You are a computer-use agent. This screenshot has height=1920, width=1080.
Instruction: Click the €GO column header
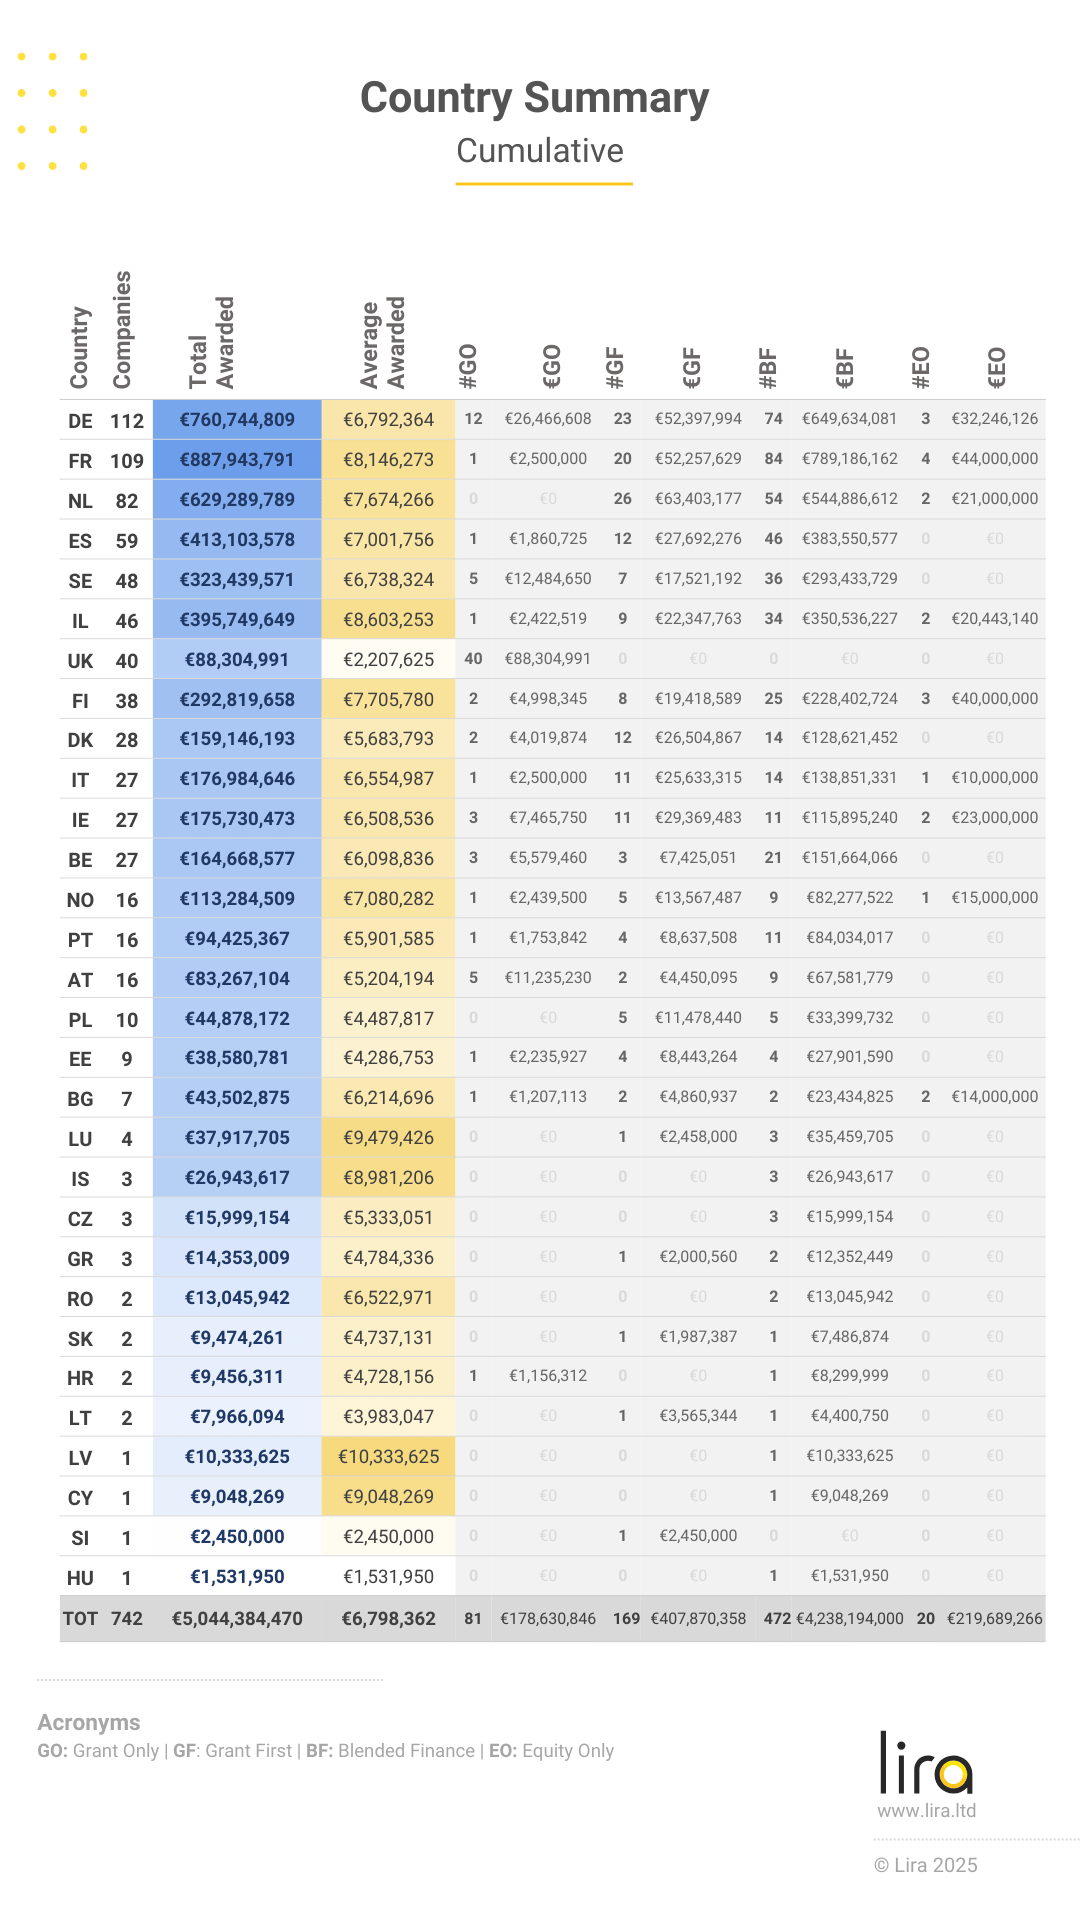552,366
